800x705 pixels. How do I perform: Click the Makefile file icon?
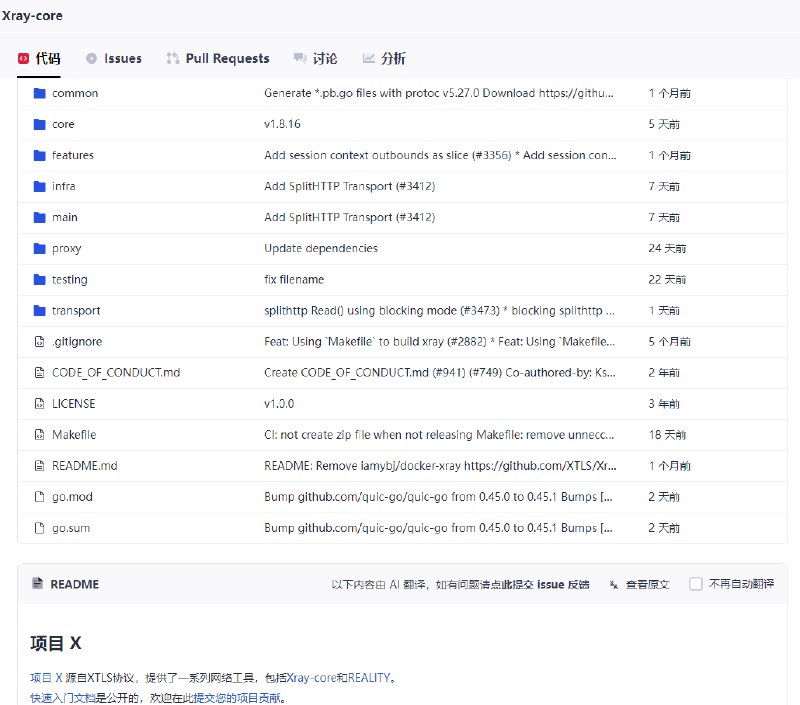tap(37, 434)
